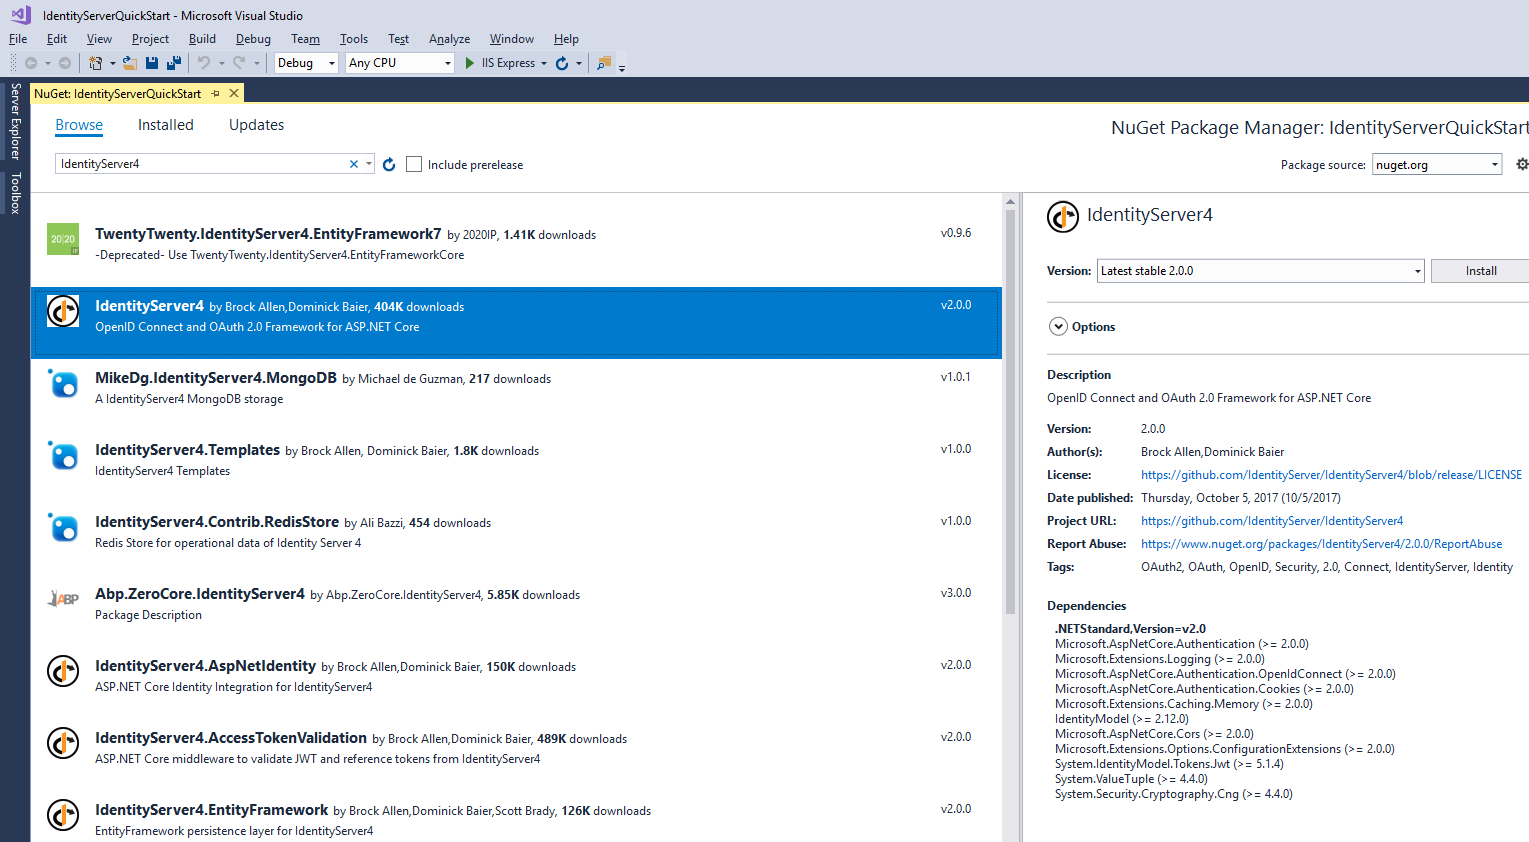Expand the IIS Express target dropdown arrow
This screenshot has height=842, width=1529.
544,63
